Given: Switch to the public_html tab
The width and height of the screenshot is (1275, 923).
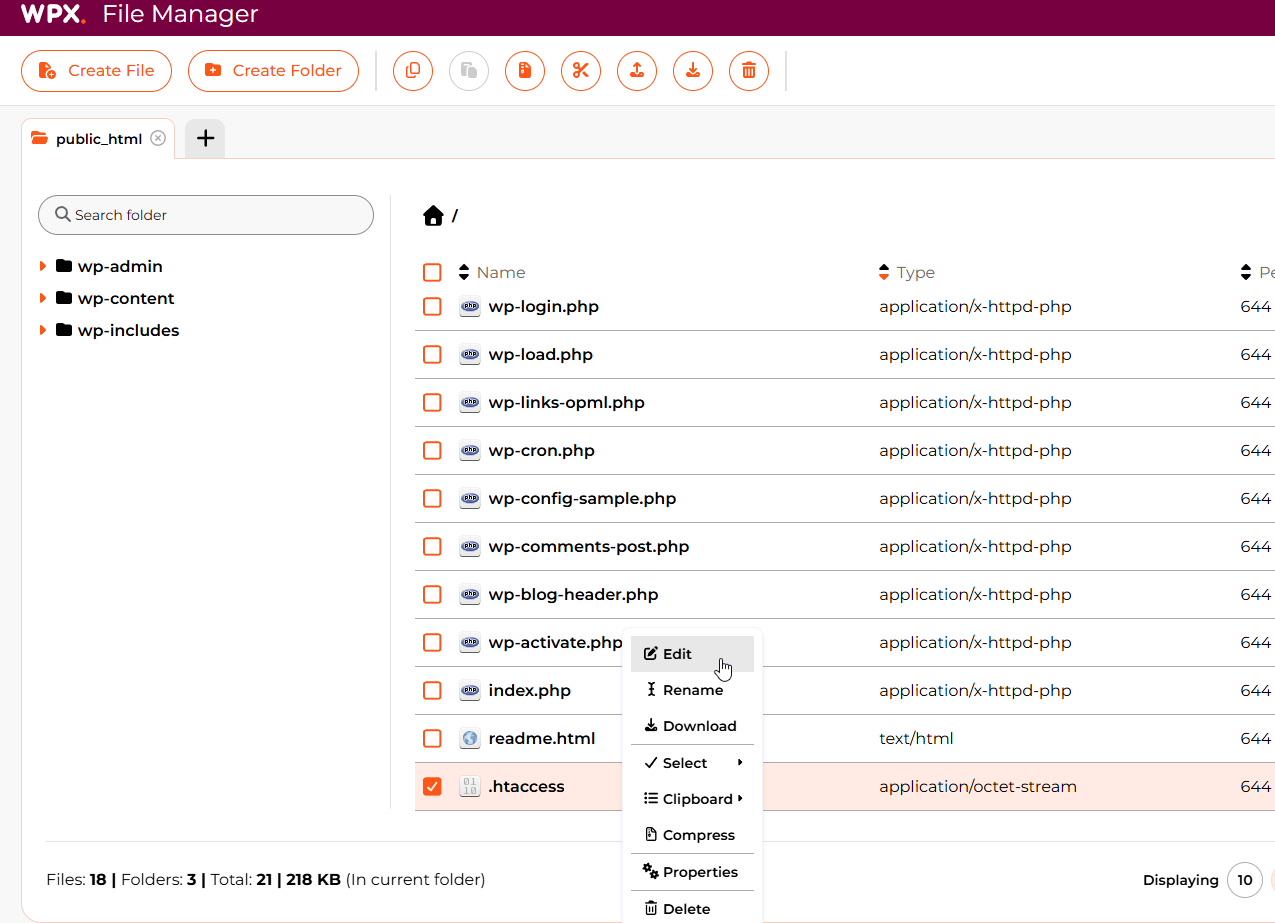Looking at the screenshot, I should pyautogui.click(x=98, y=139).
